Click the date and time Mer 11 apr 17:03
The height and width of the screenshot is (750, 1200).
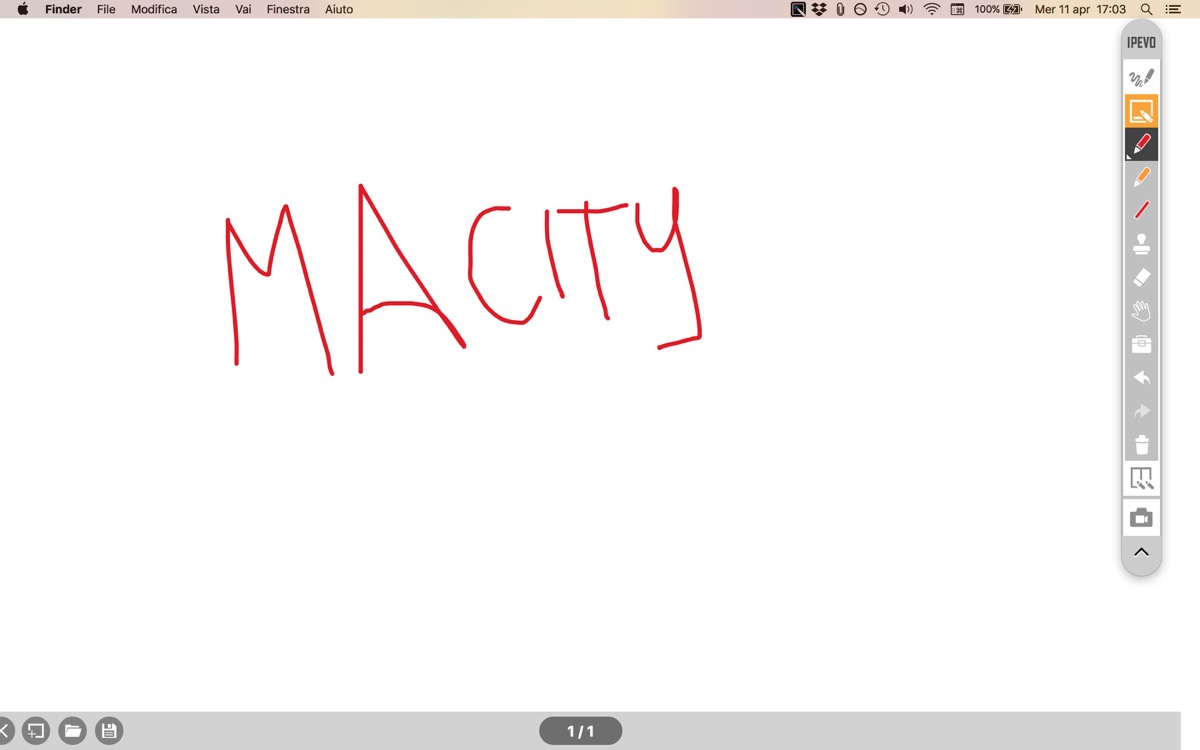pos(1080,9)
